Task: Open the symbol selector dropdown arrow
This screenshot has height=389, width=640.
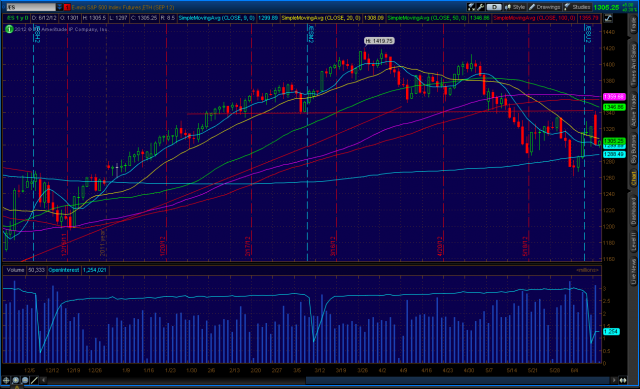Action: click(x=60, y=7)
